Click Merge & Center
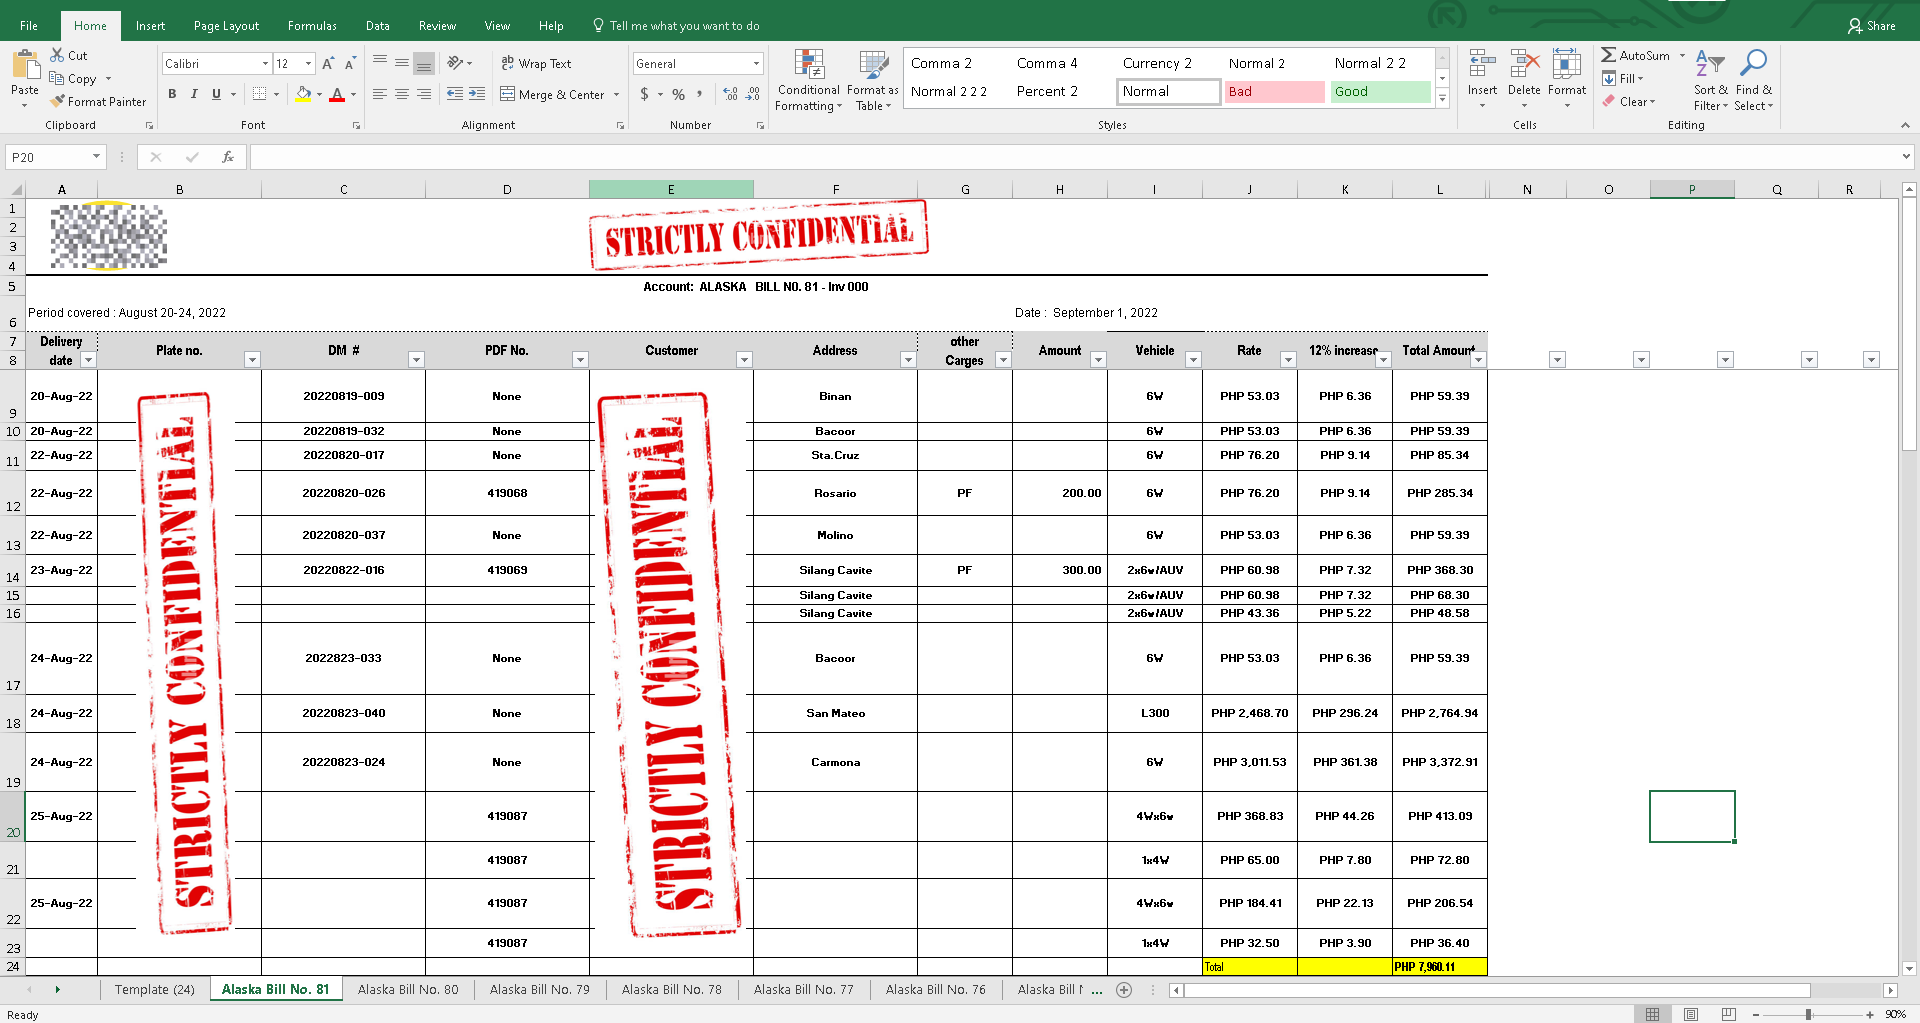This screenshot has height=1023, width=1920. point(553,94)
